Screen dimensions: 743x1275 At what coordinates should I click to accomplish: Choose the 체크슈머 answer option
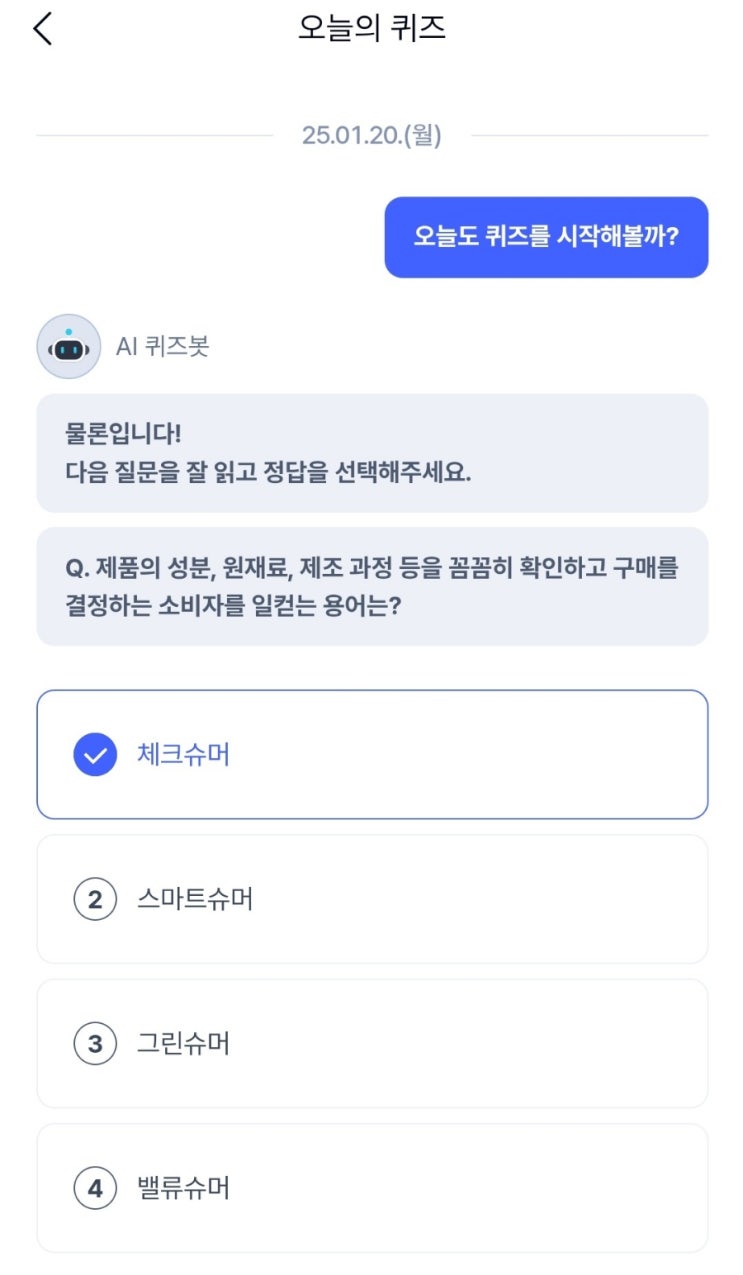click(372, 755)
